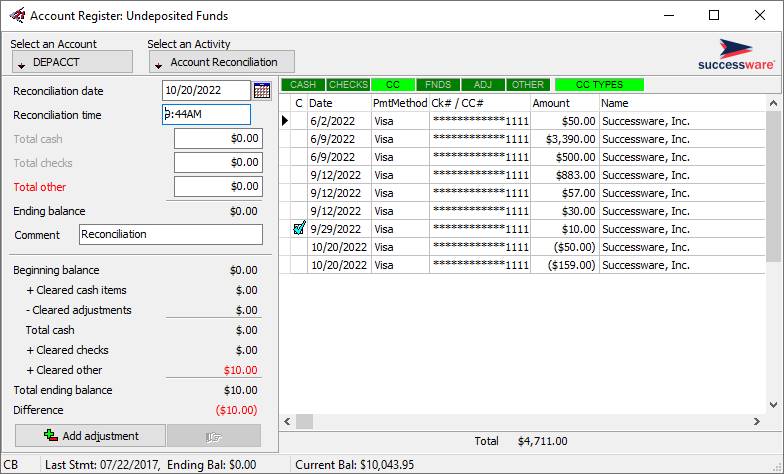784x474 pixels.
Task: Uncheck the cleared mark on the 9/29/2022 row
Action: point(298,229)
